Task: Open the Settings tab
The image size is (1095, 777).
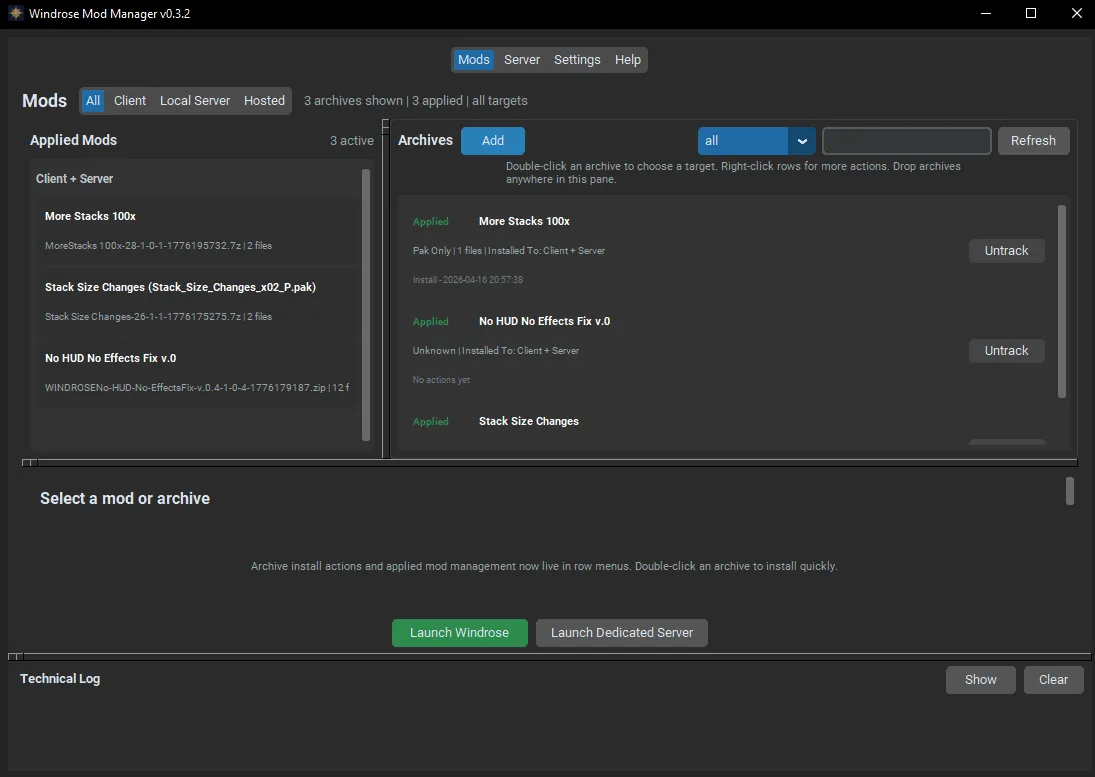Action: click(577, 59)
